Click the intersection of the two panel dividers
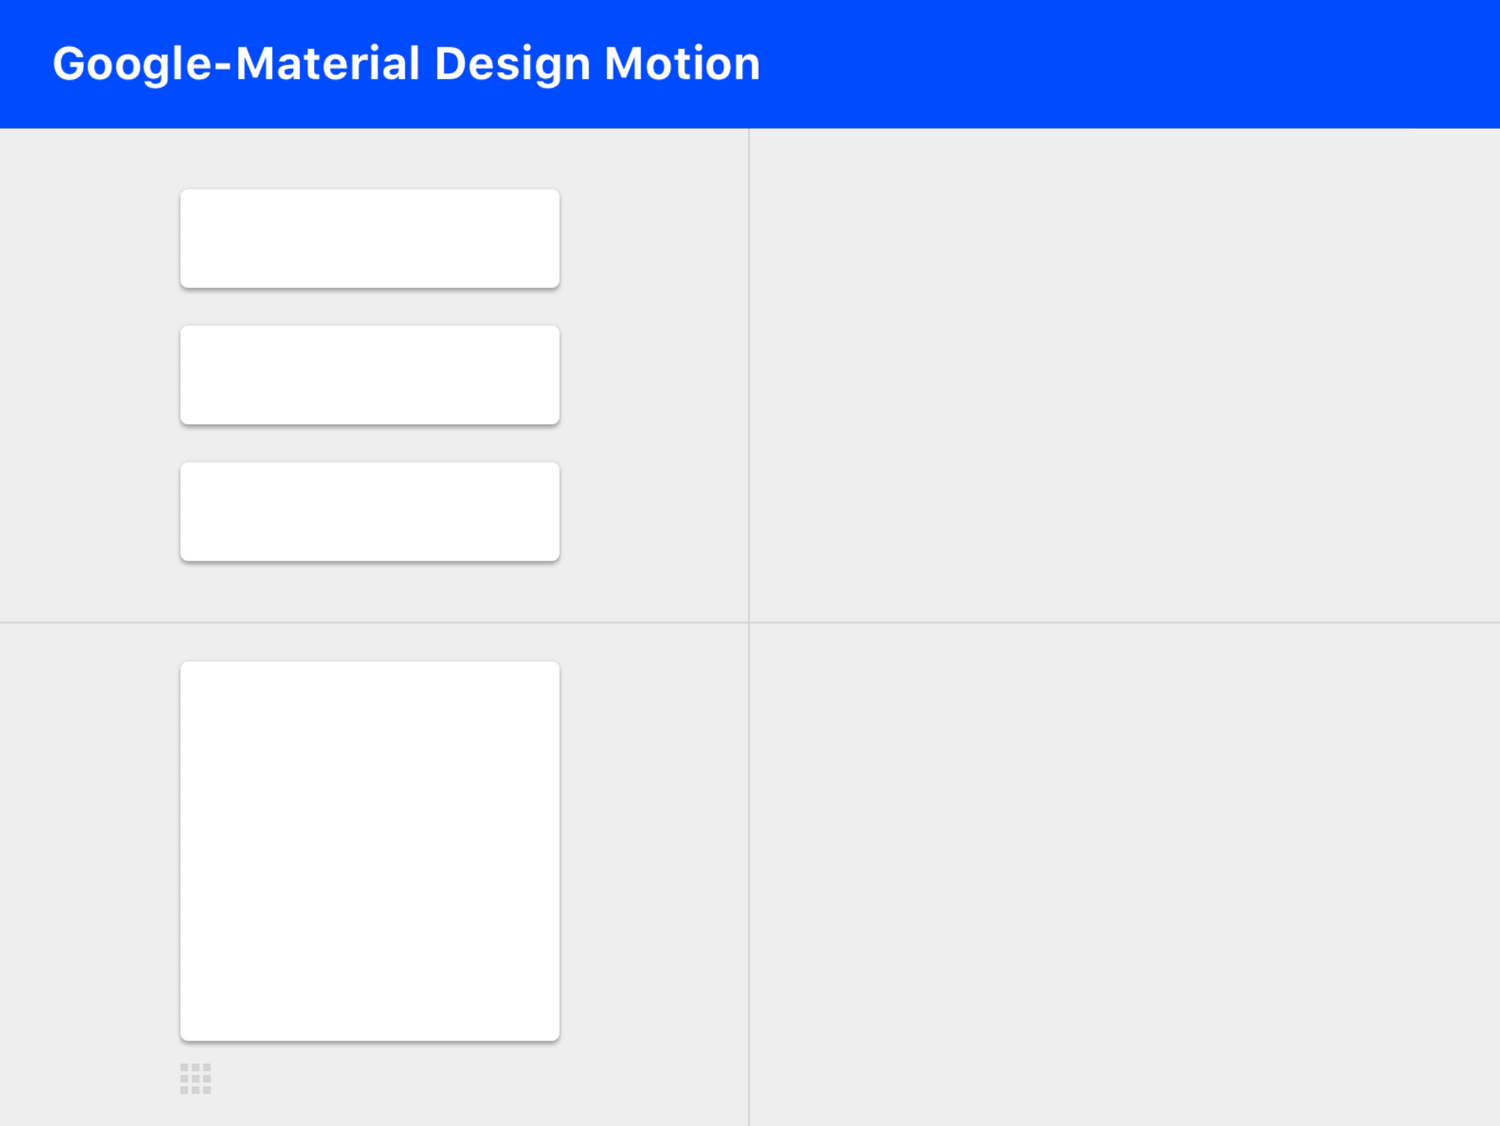1500x1126 pixels. 749,622
